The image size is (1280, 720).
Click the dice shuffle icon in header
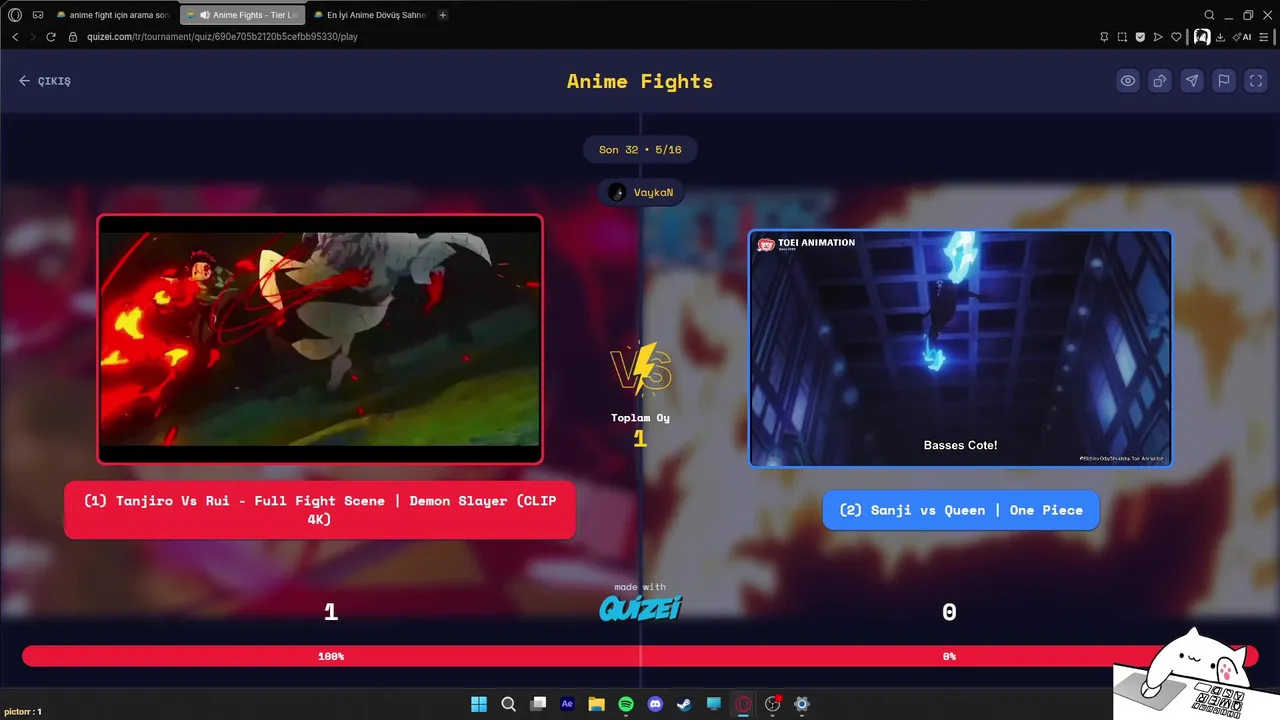click(x=1160, y=81)
